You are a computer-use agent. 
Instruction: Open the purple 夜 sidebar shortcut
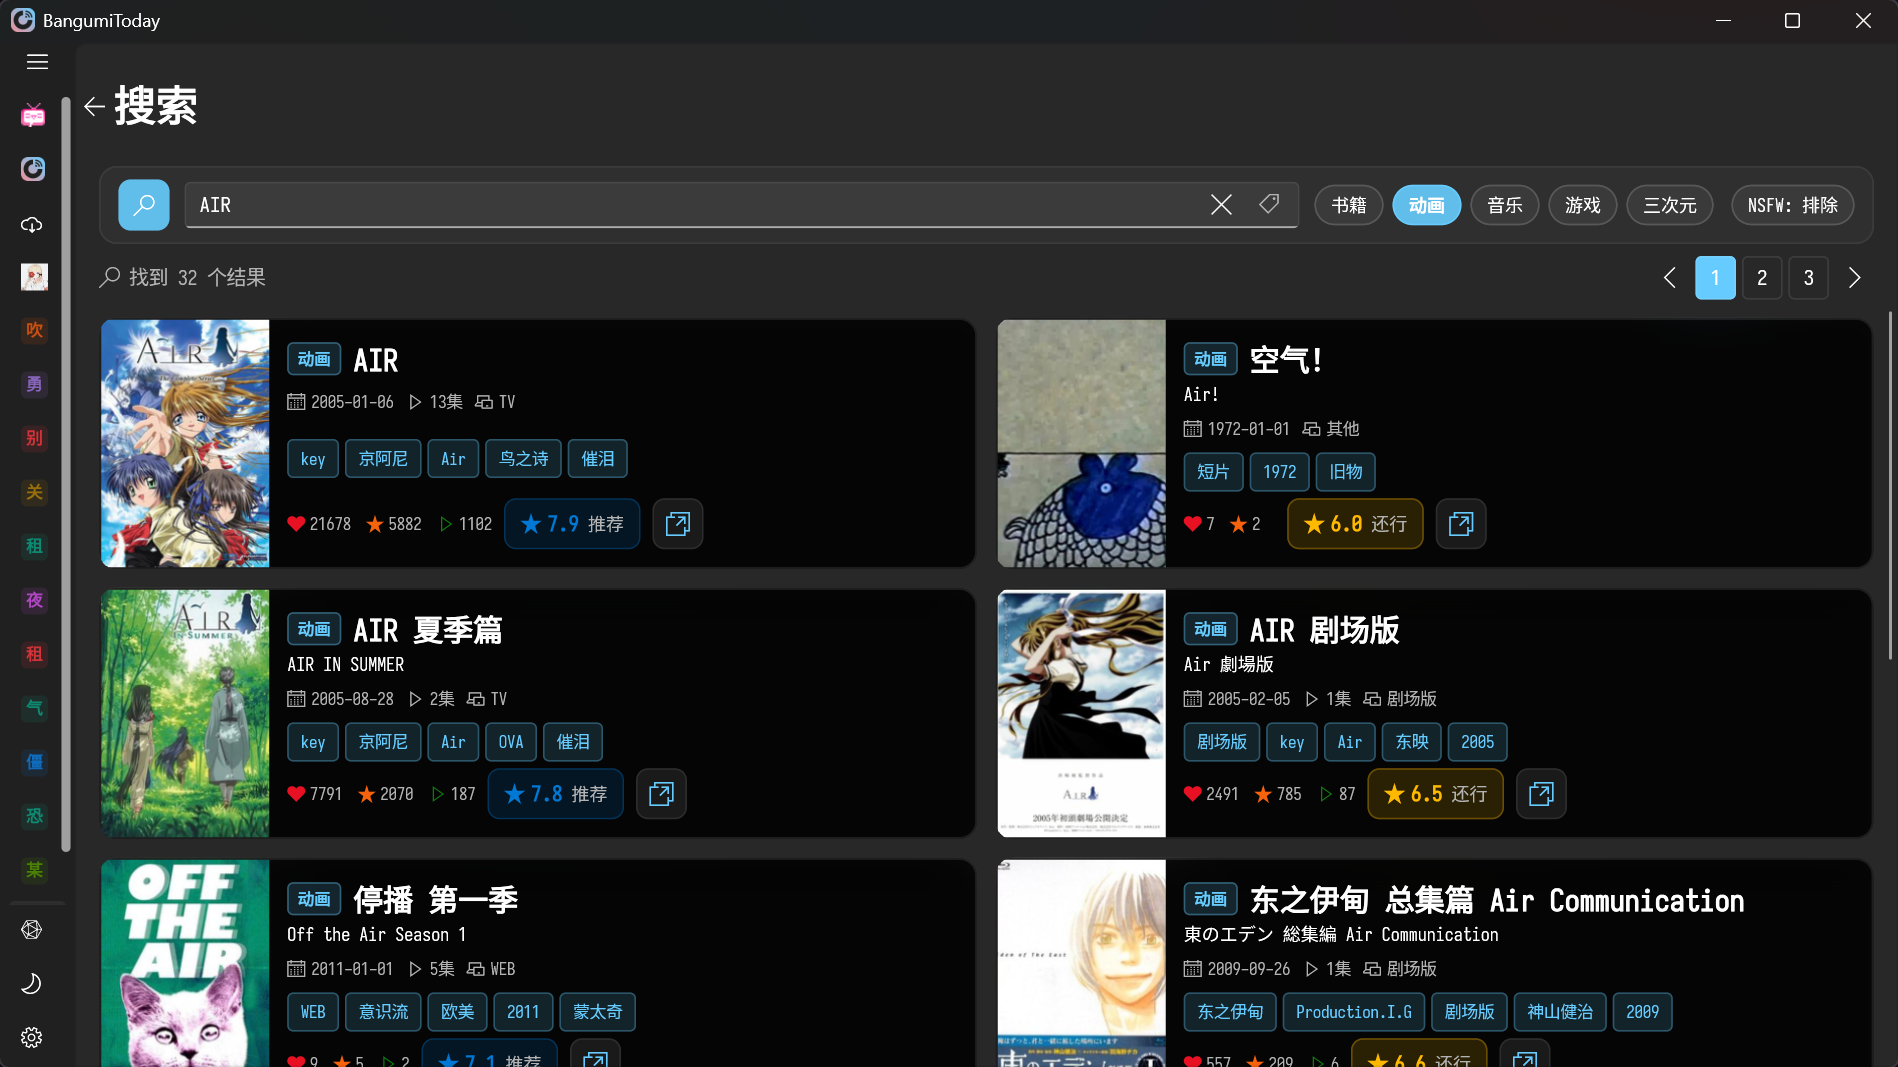click(x=34, y=600)
